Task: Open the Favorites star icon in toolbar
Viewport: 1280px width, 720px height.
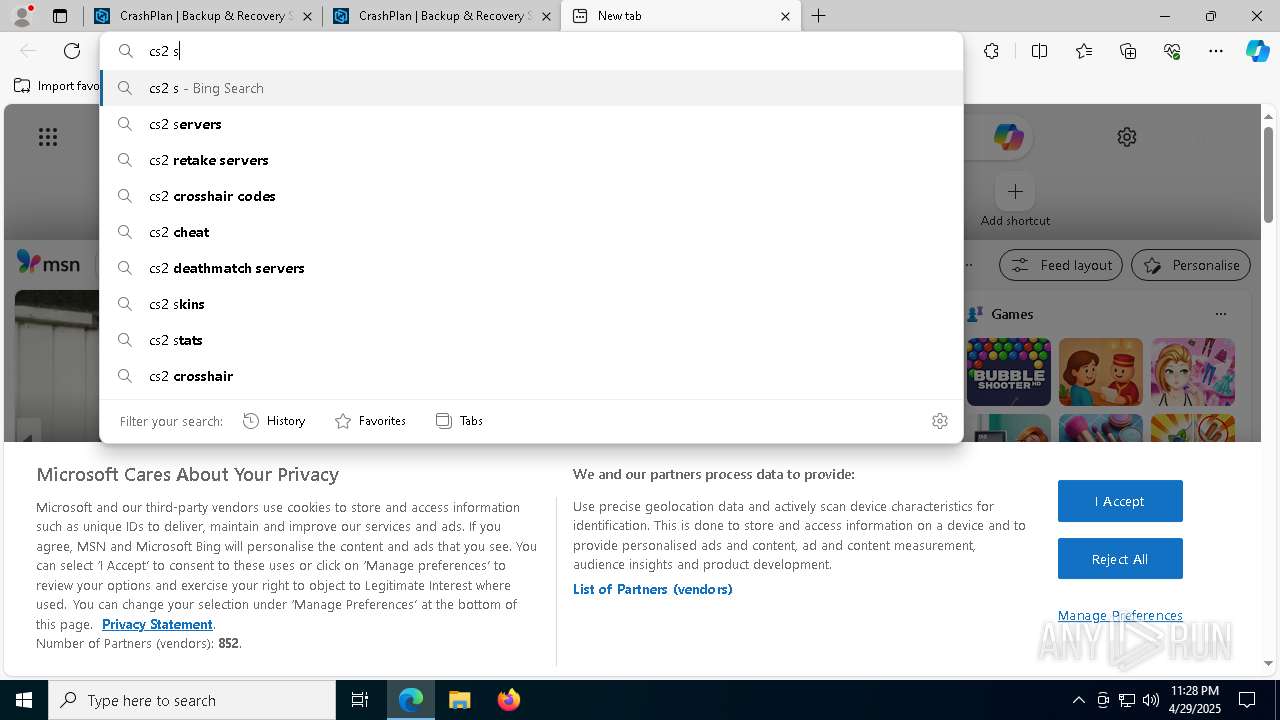Action: pos(1084,51)
